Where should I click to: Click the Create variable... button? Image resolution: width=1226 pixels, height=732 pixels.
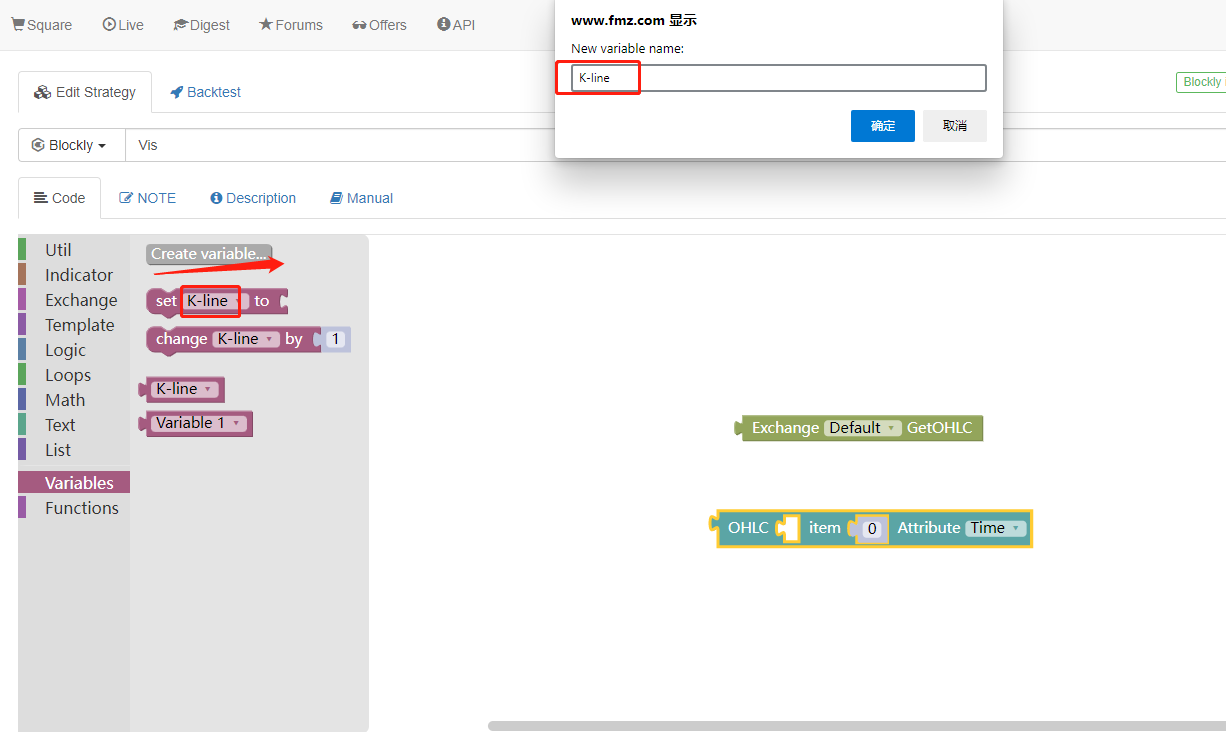(x=209, y=254)
